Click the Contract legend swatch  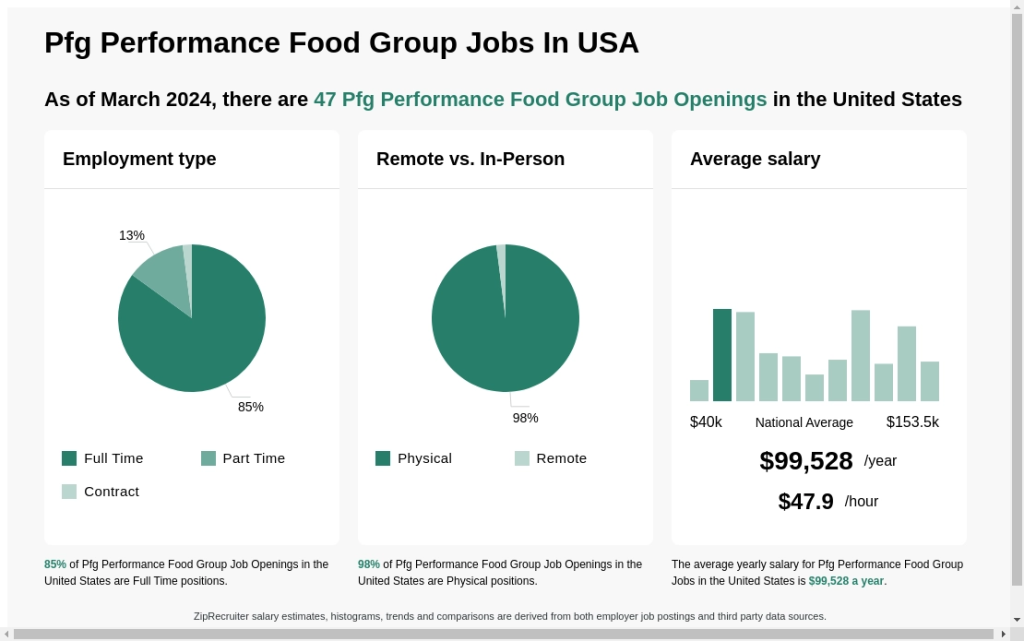click(69, 492)
